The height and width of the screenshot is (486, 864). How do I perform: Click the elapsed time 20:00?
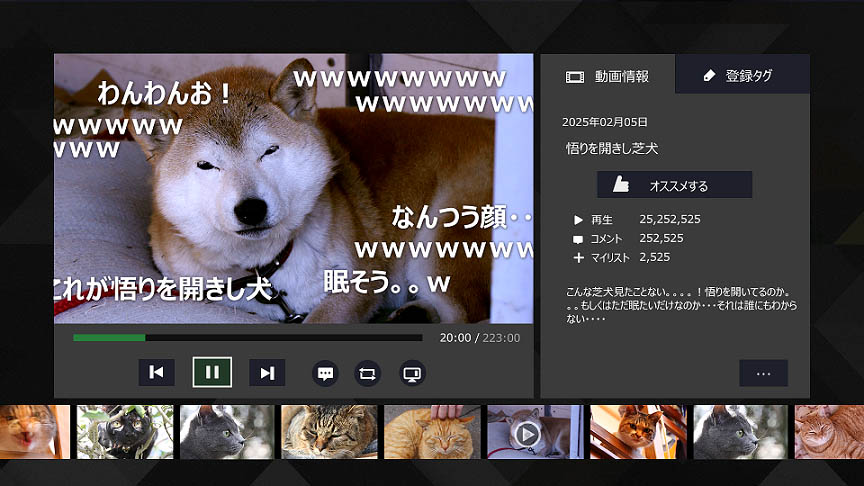coord(455,338)
